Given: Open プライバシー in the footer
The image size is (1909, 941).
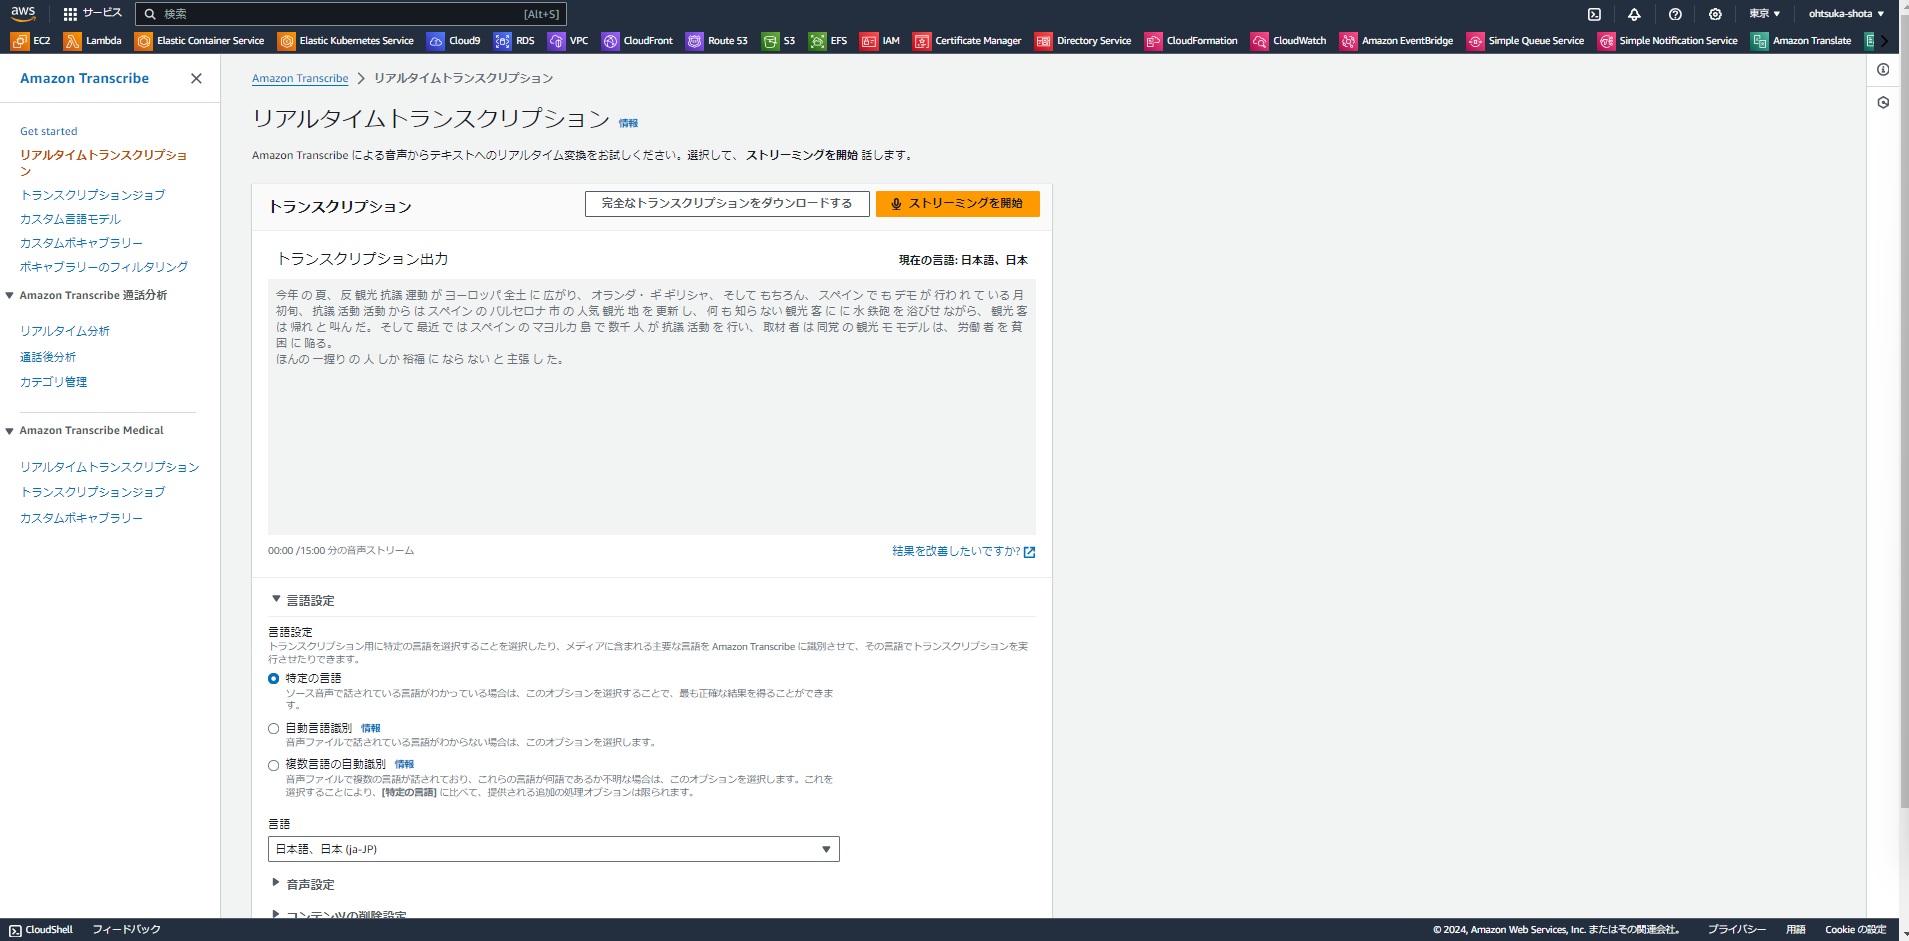Looking at the screenshot, I should (1737, 930).
